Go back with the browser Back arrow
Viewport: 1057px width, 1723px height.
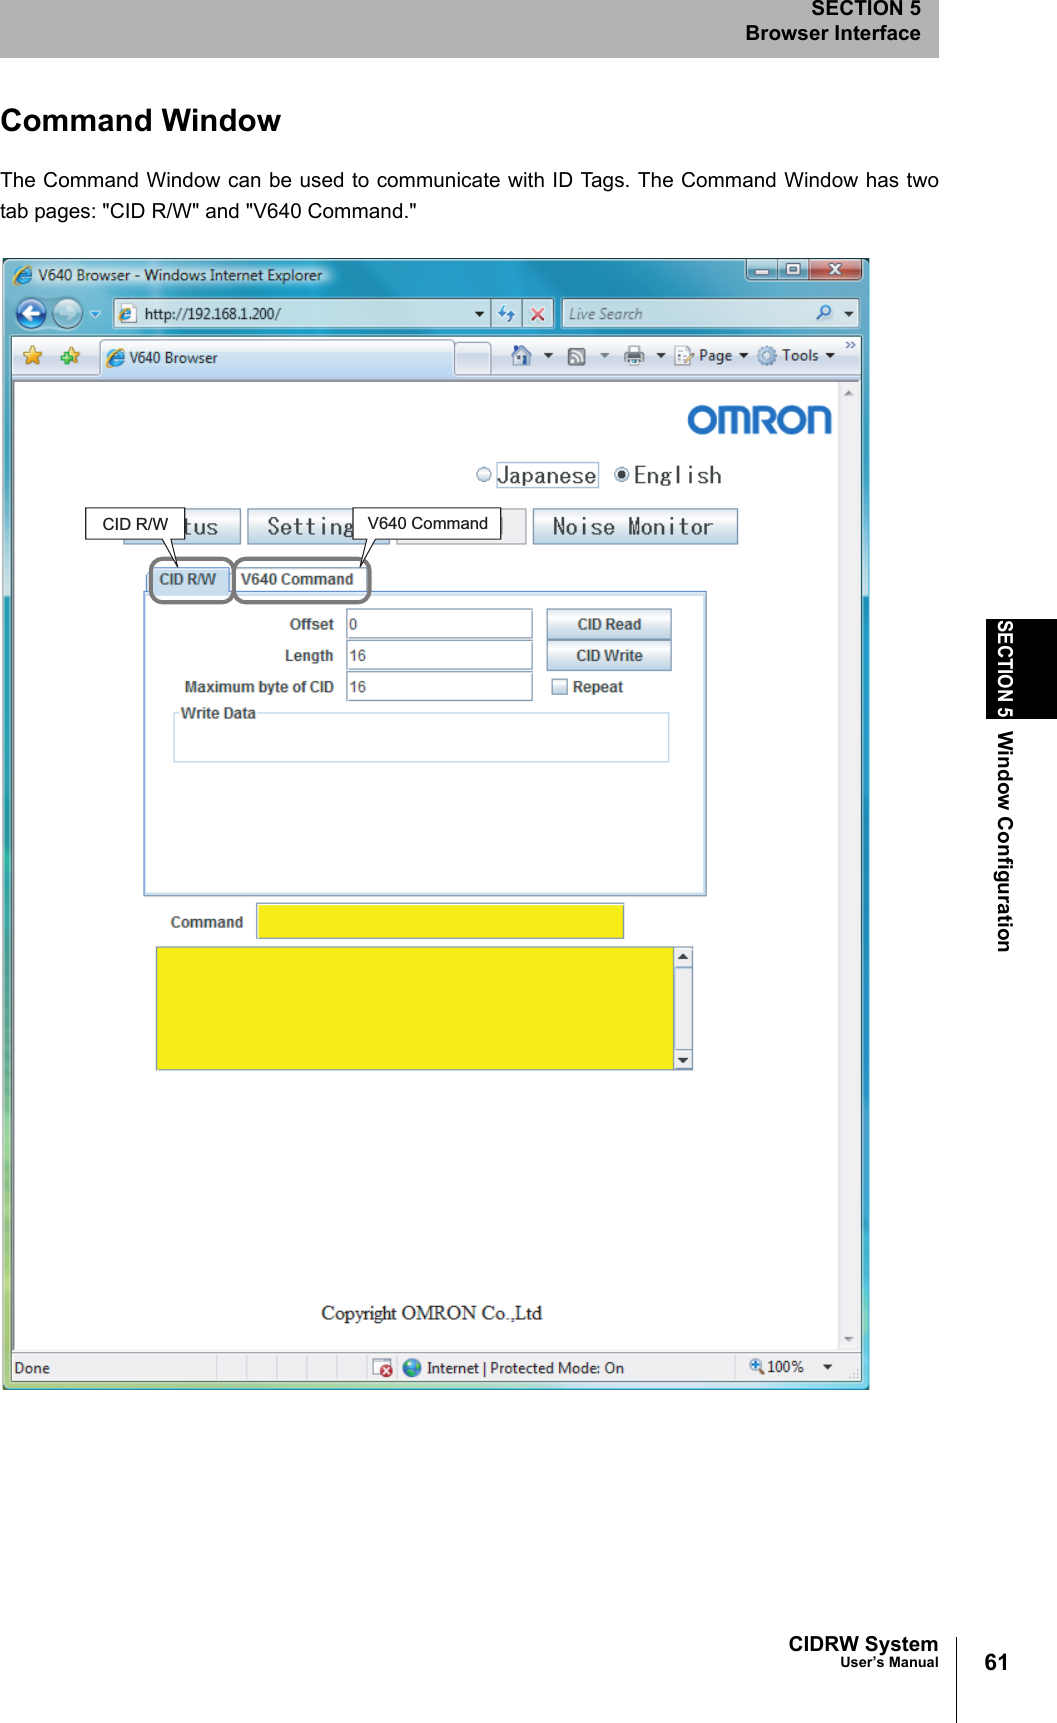[32, 314]
